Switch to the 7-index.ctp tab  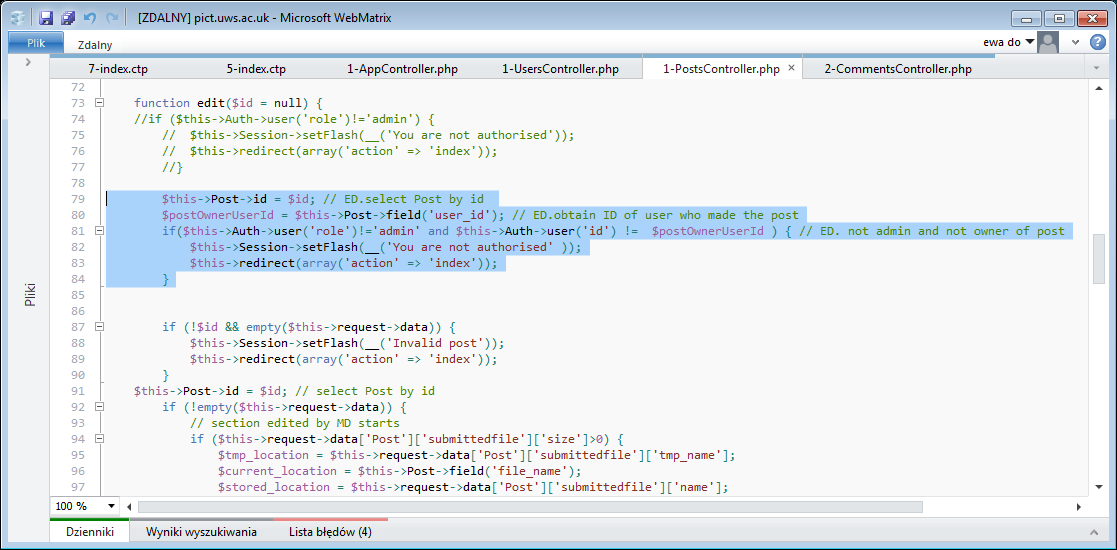tap(118, 69)
